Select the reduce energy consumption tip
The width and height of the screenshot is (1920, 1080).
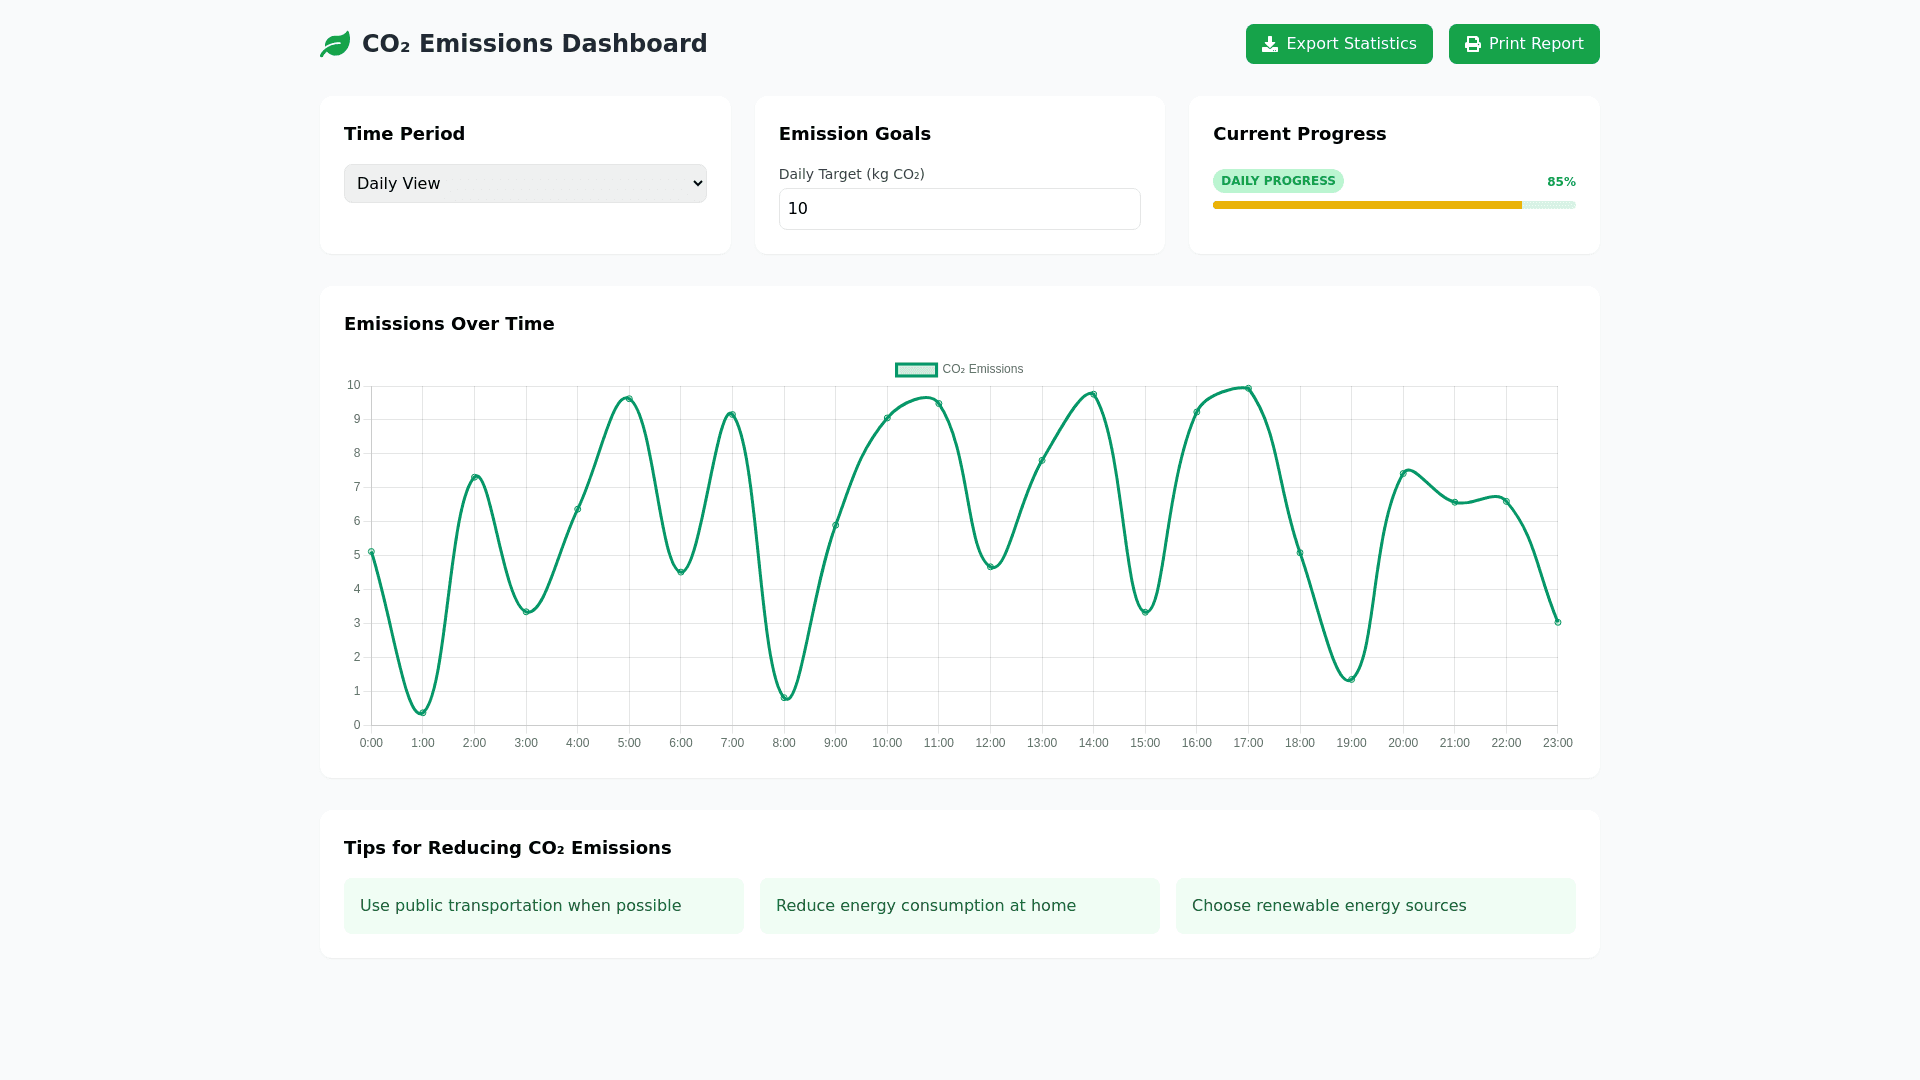coord(959,906)
